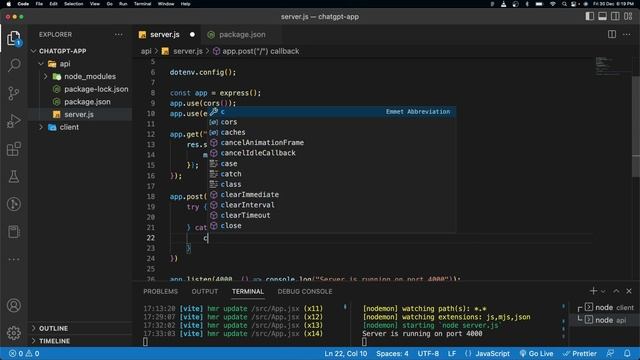Open the DEBUG CONSOLE tab
The height and width of the screenshot is (360, 640).
304,291
